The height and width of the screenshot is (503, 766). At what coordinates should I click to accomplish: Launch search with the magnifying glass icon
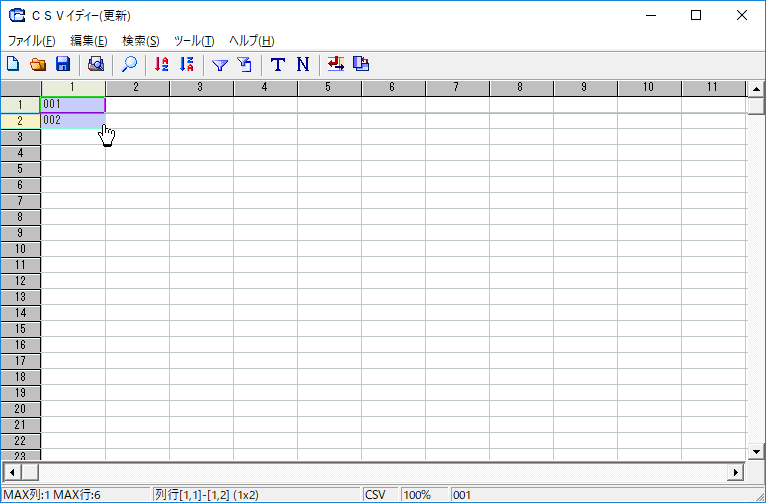pos(129,64)
